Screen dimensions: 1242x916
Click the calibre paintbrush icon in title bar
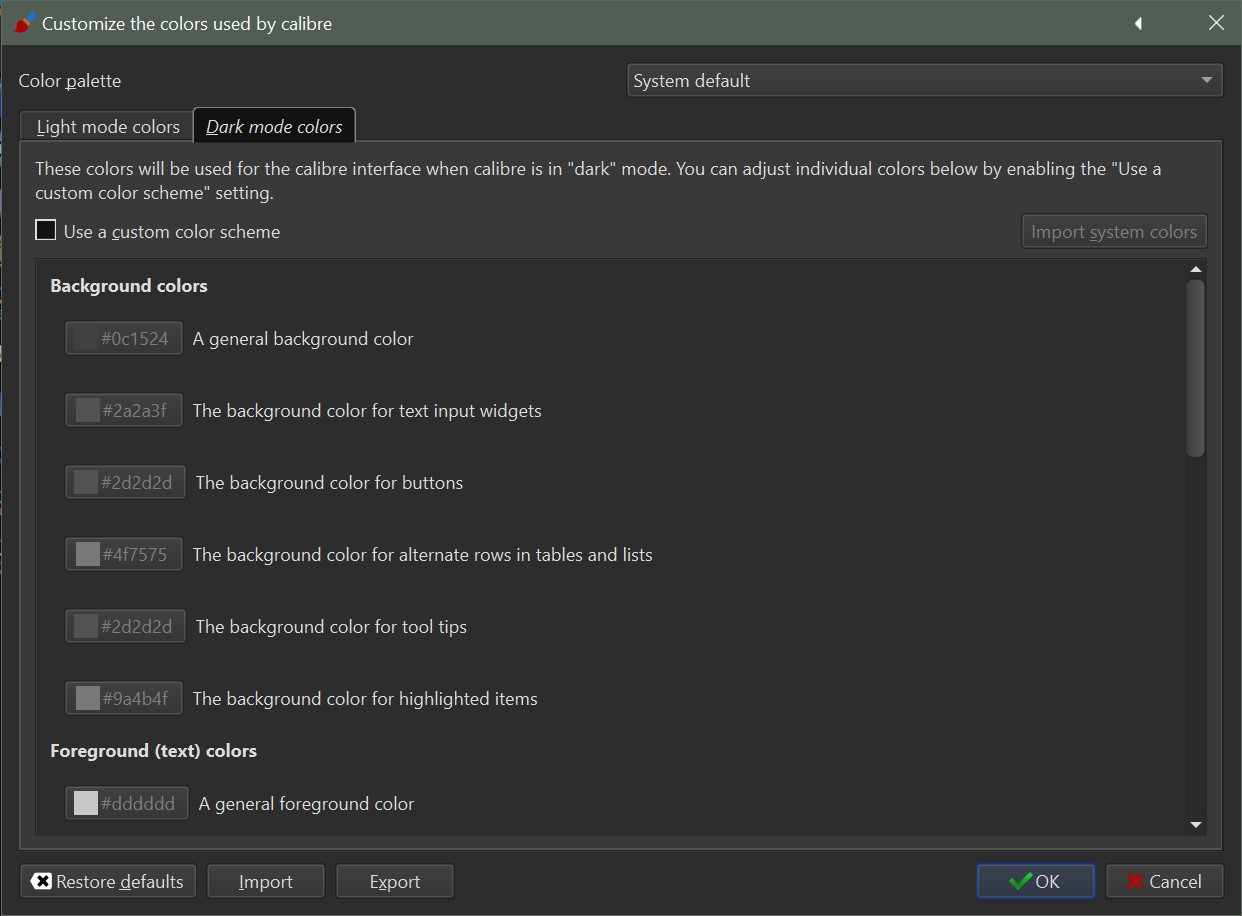25,22
